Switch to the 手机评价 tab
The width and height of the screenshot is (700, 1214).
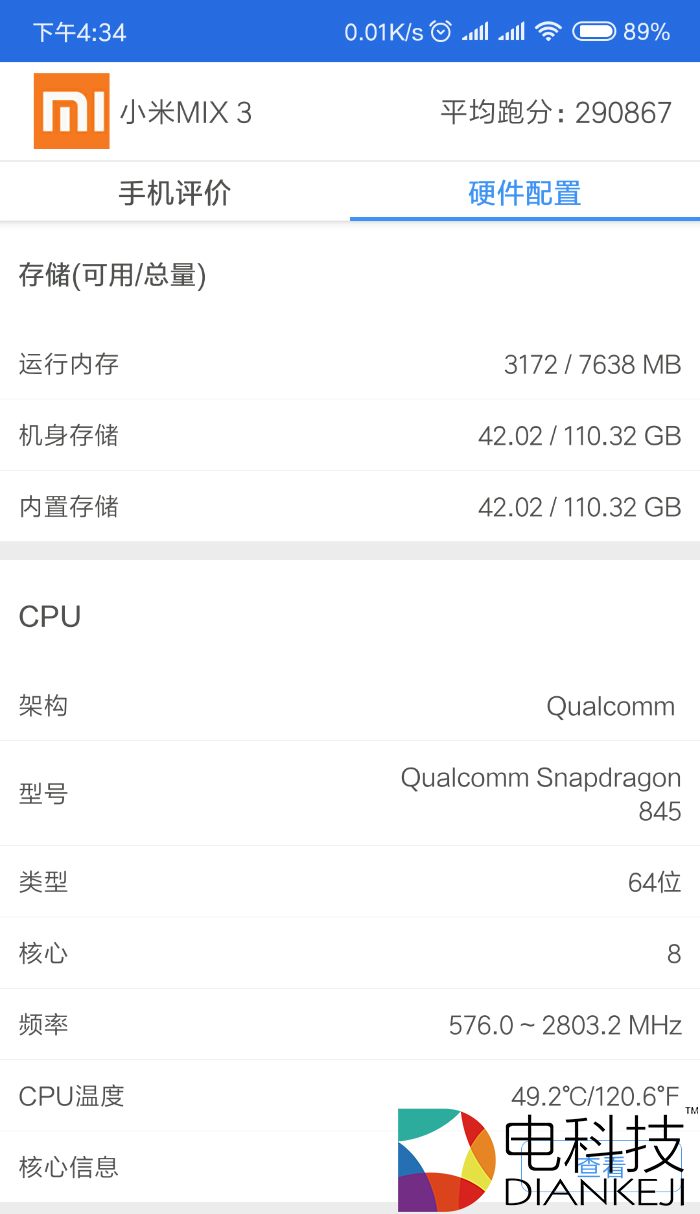pos(175,192)
